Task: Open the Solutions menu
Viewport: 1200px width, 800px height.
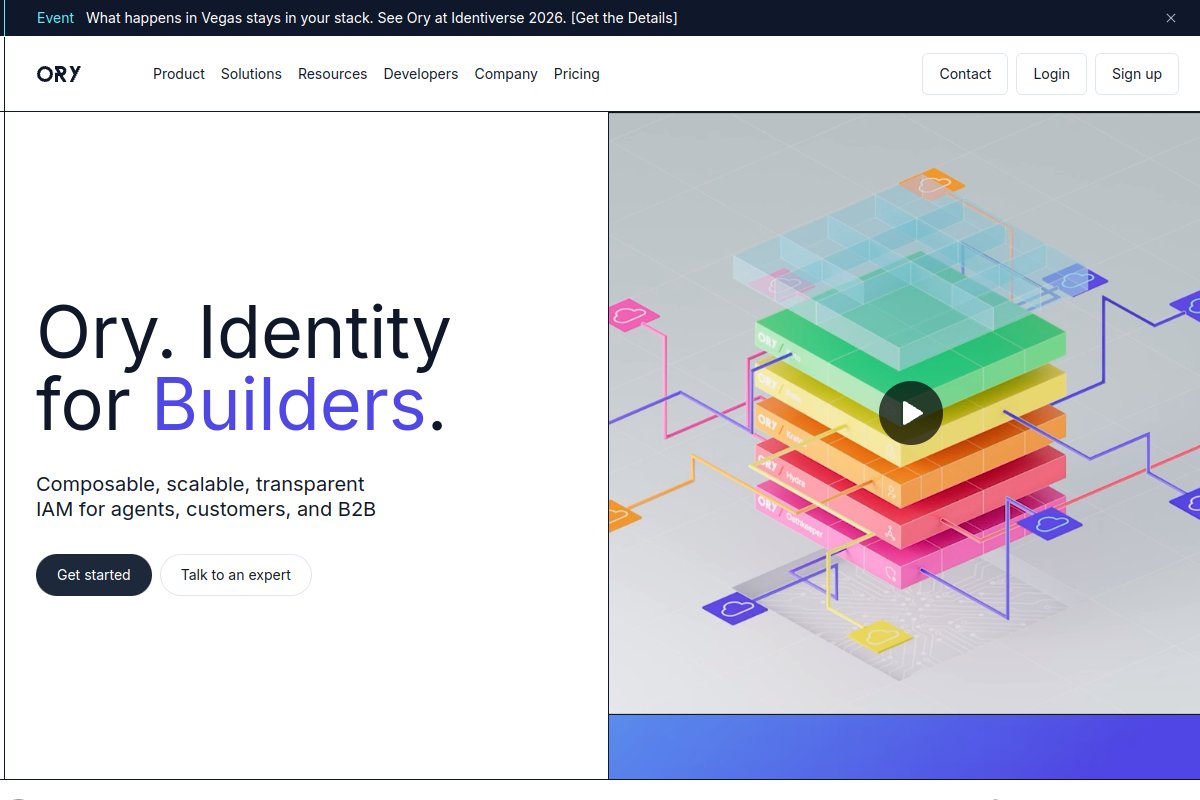Action: [251, 74]
